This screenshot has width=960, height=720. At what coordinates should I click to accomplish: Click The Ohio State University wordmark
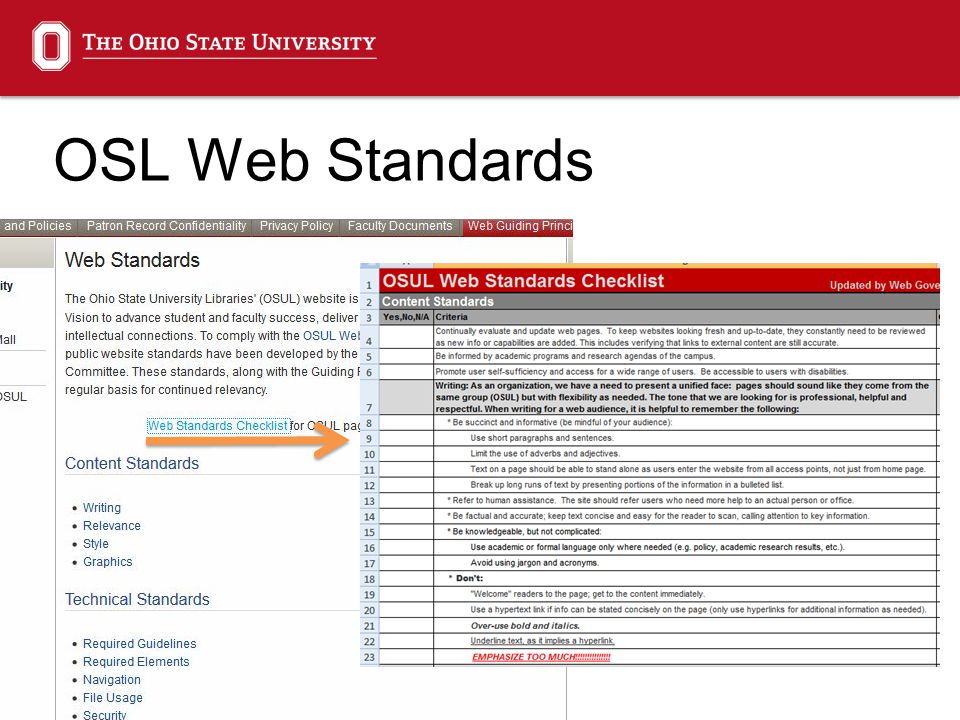click(229, 43)
